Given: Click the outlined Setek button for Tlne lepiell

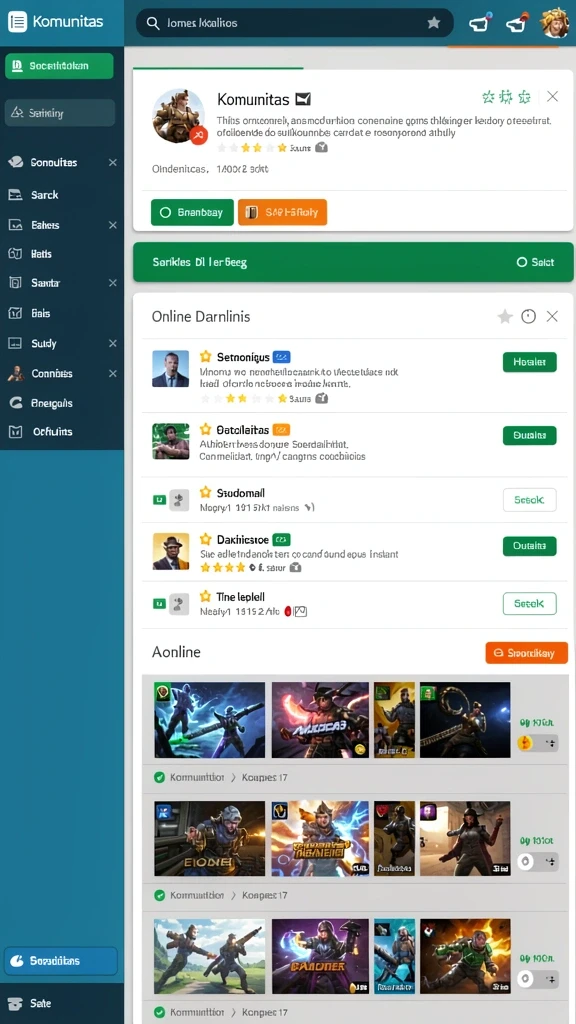Looking at the screenshot, I should [530, 603].
